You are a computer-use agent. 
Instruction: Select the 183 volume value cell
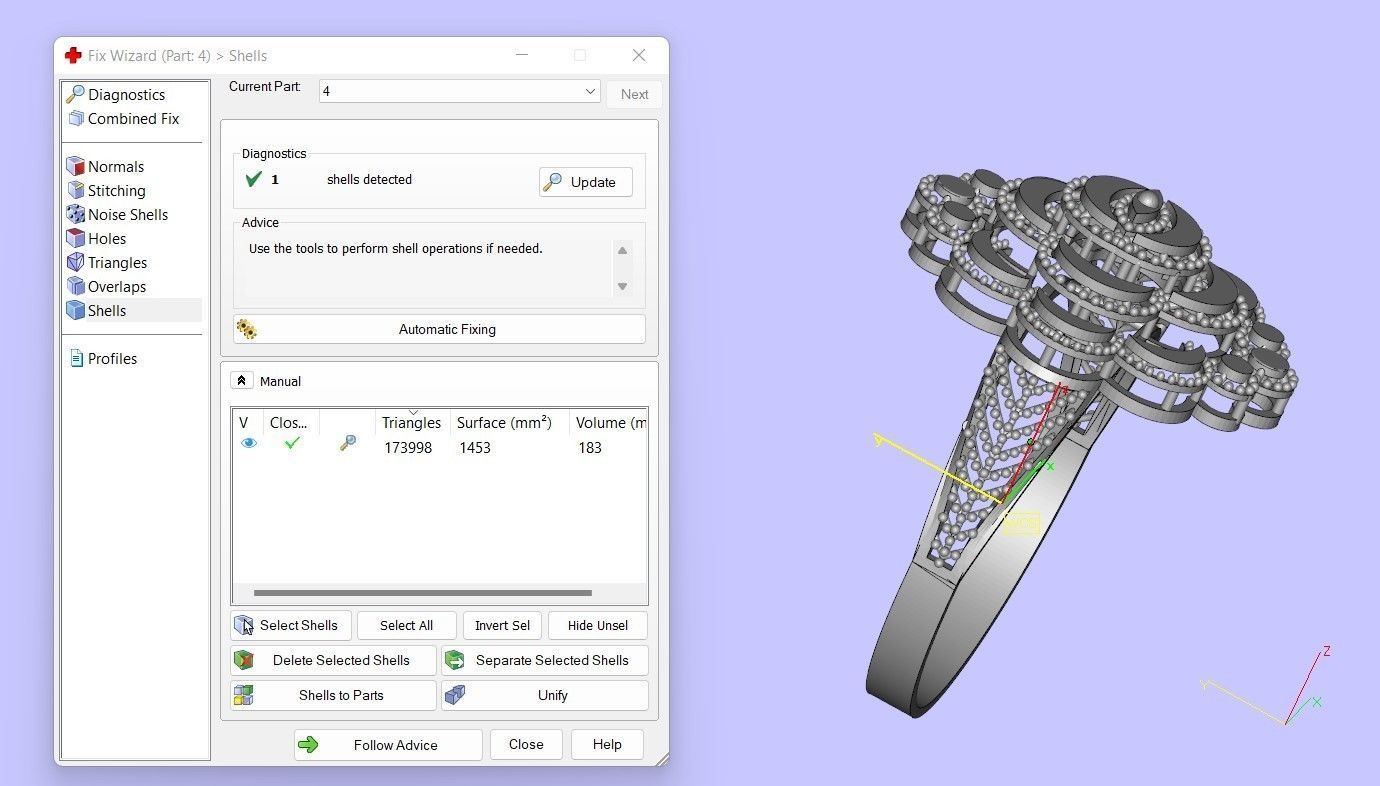[590, 448]
